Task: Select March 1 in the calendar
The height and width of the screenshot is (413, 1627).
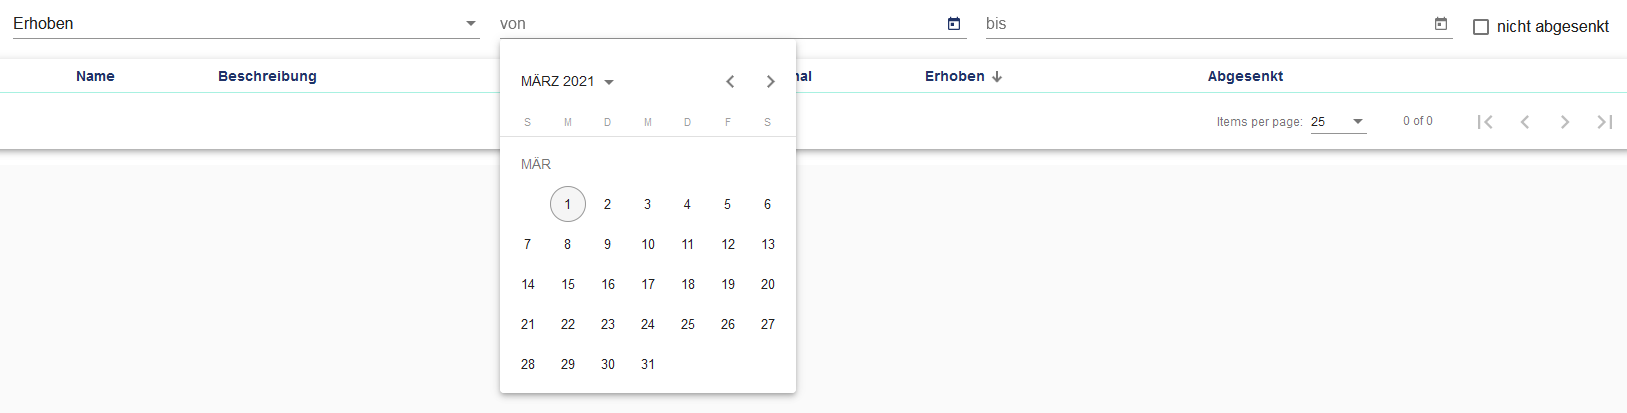Action: coord(568,204)
